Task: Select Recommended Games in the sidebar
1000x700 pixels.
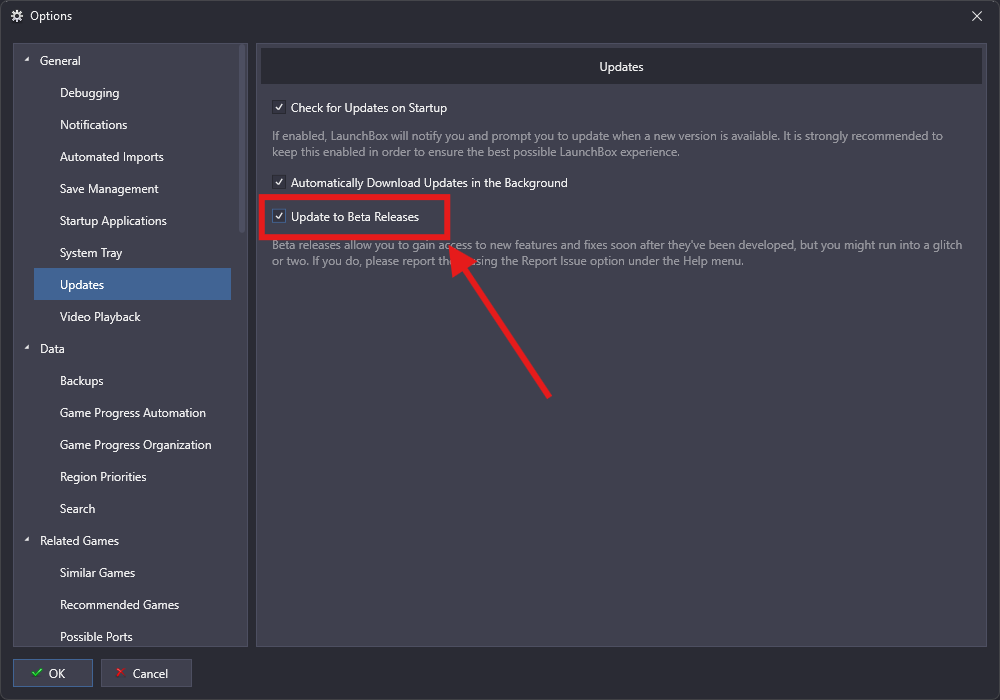Action: pyautogui.click(x=119, y=604)
